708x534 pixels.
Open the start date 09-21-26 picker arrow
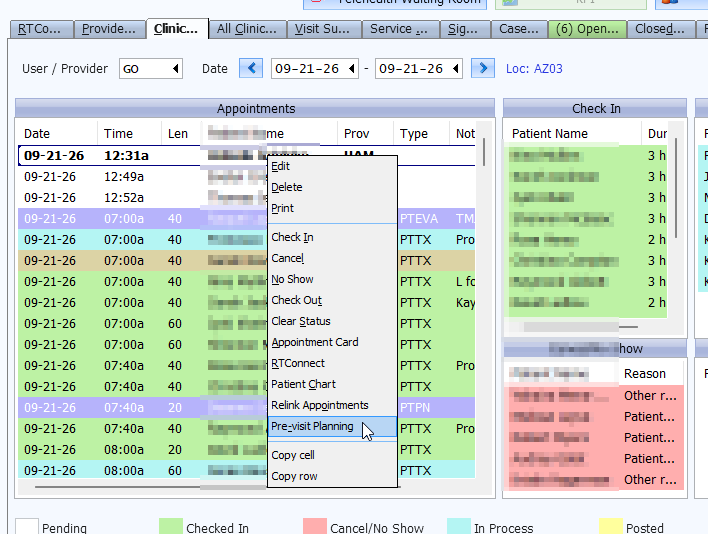tap(352, 69)
